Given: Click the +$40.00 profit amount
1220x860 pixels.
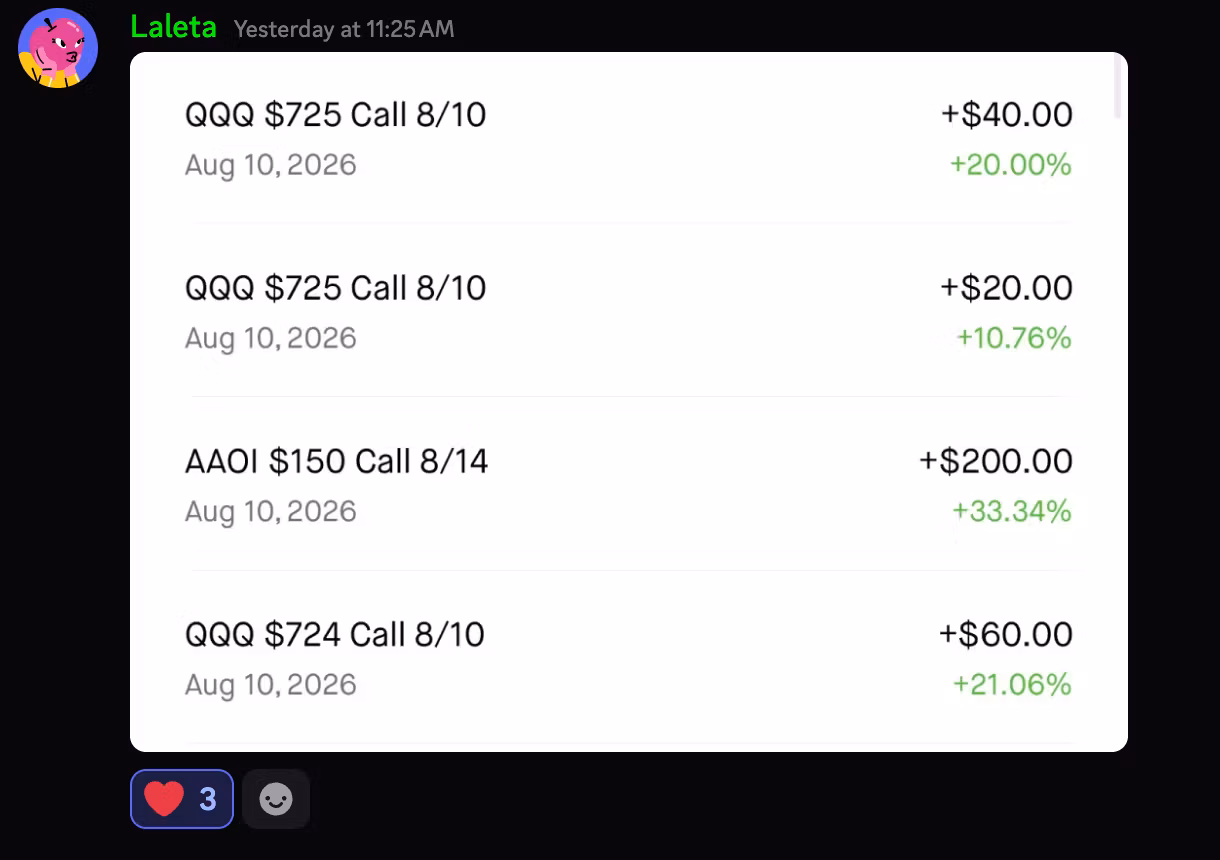Looking at the screenshot, I should (x=1007, y=114).
